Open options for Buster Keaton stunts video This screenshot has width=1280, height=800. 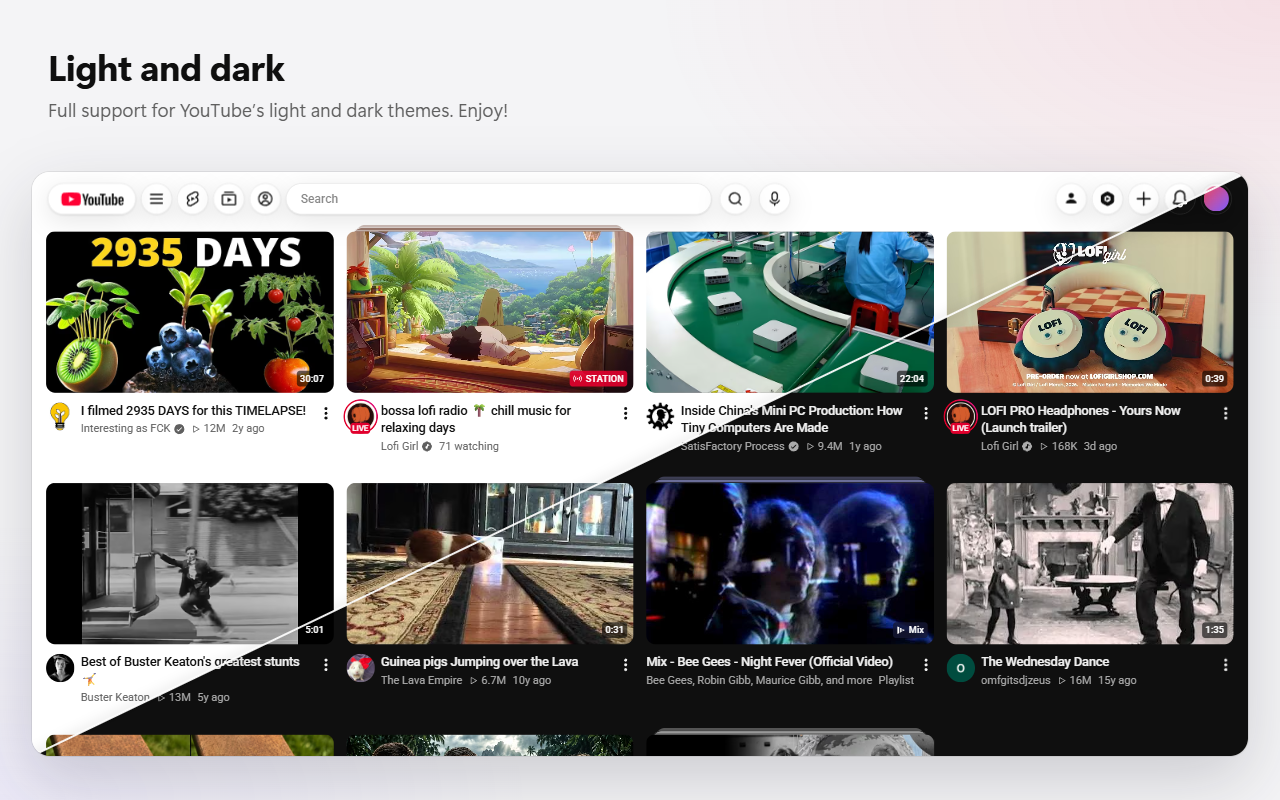click(x=325, y=664)
